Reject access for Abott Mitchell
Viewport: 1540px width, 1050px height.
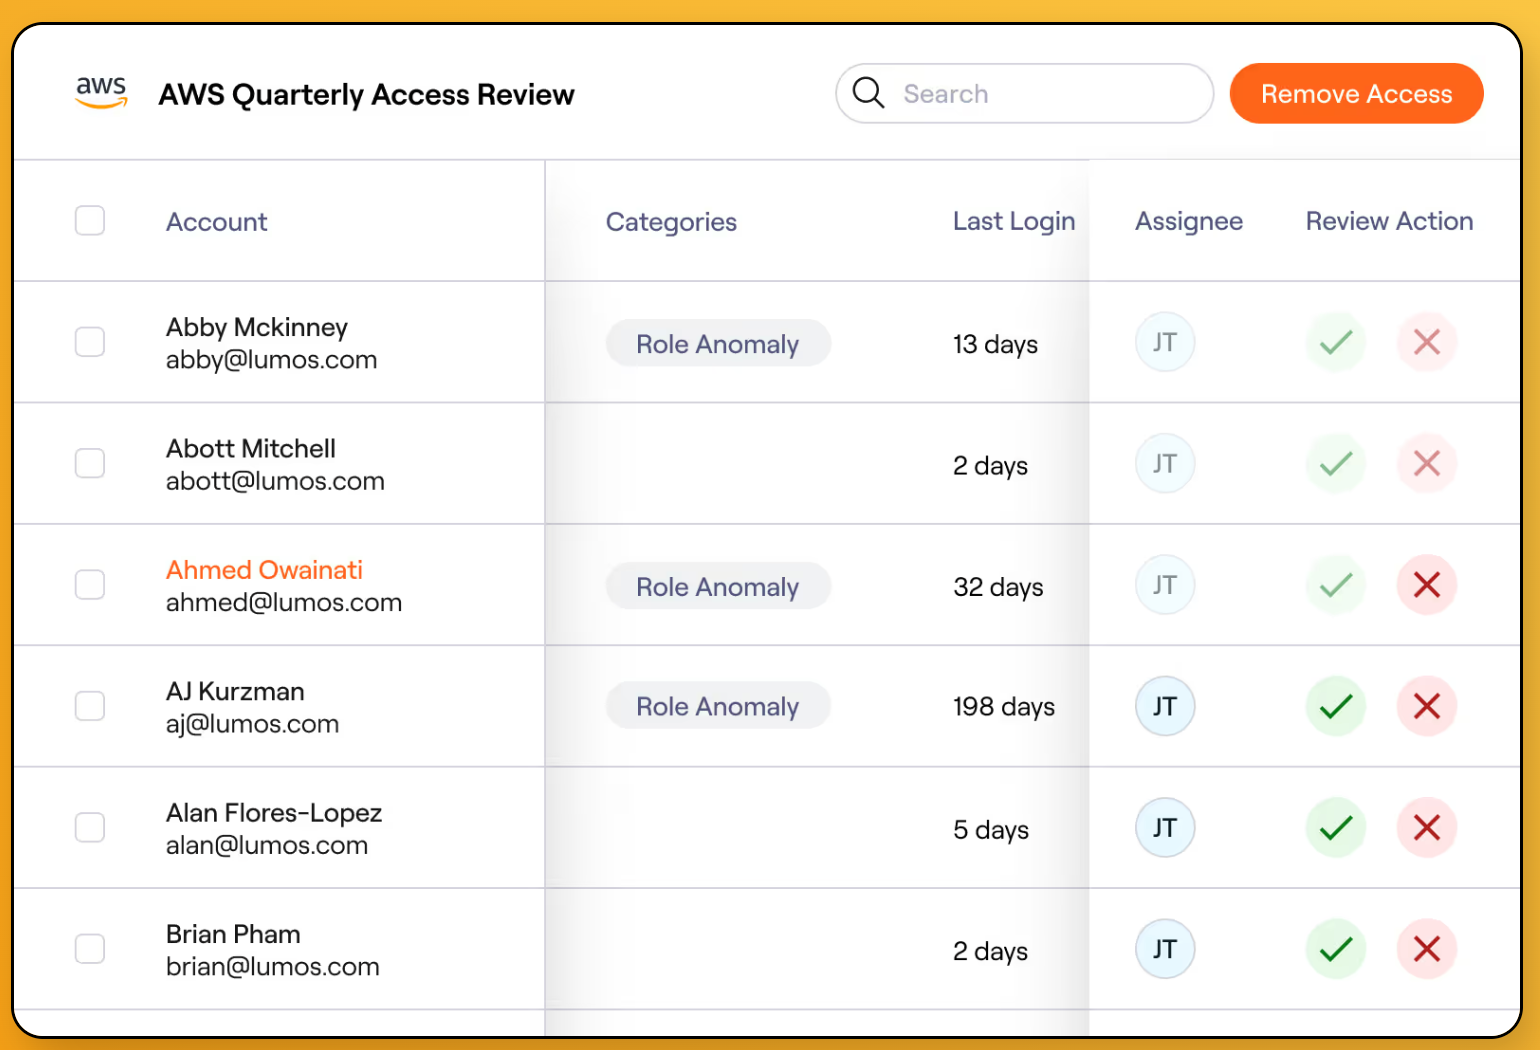(x=1427, y=463)
